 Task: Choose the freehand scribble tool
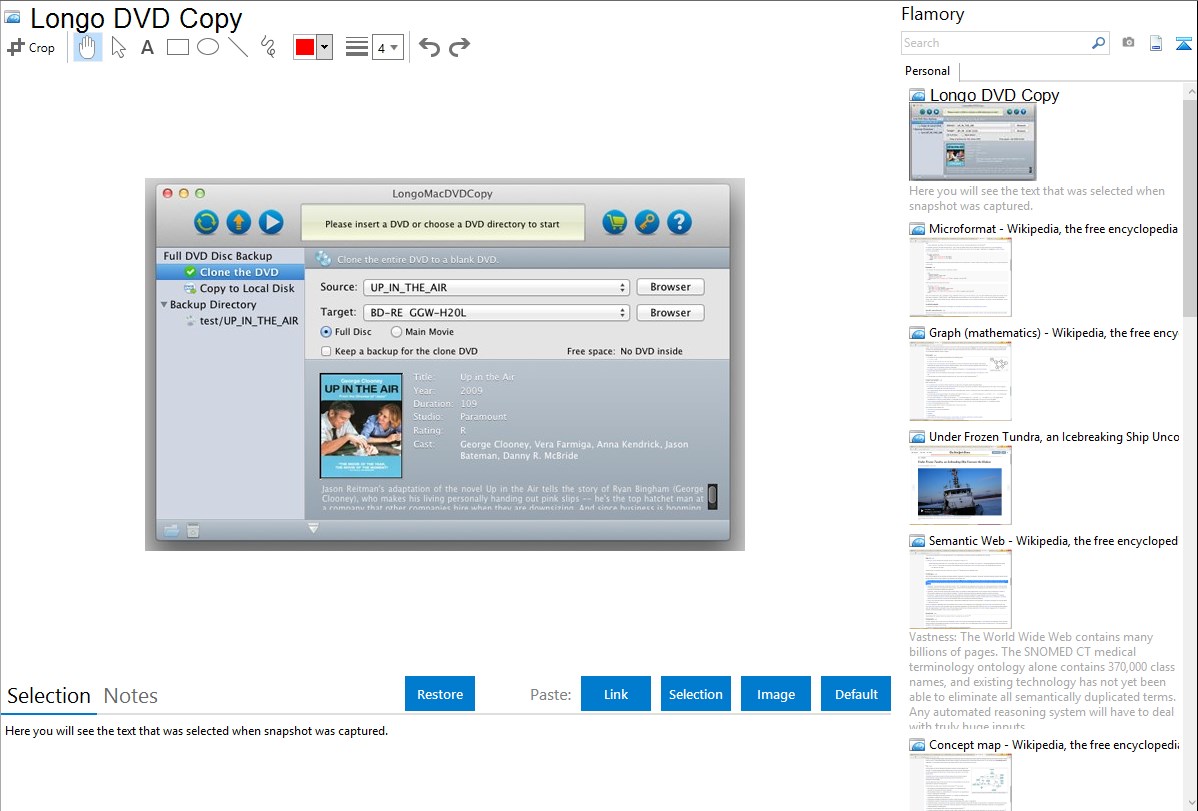click(x=268, y=47)
